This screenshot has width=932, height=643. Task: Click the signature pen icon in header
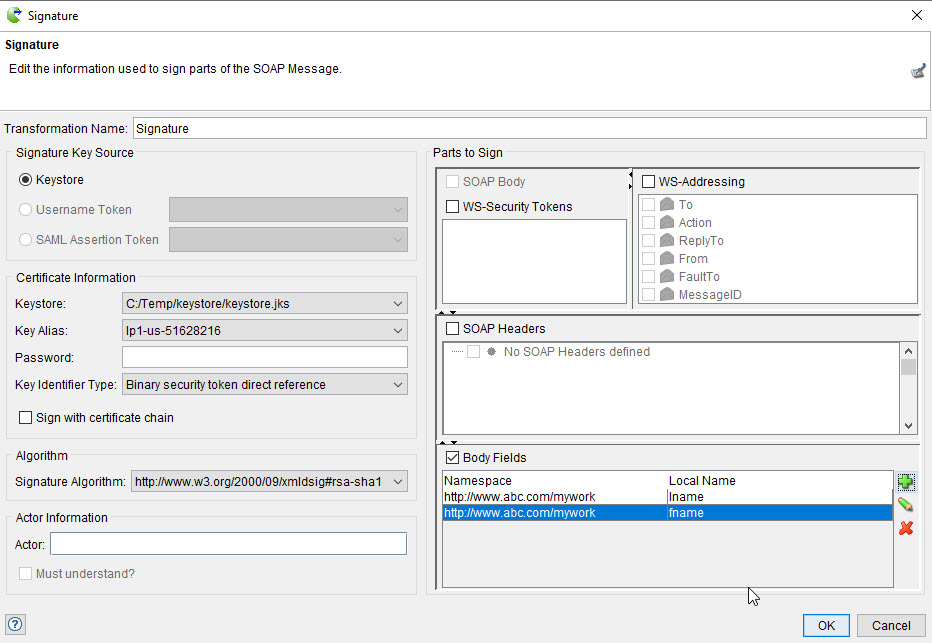pos(917,71)
